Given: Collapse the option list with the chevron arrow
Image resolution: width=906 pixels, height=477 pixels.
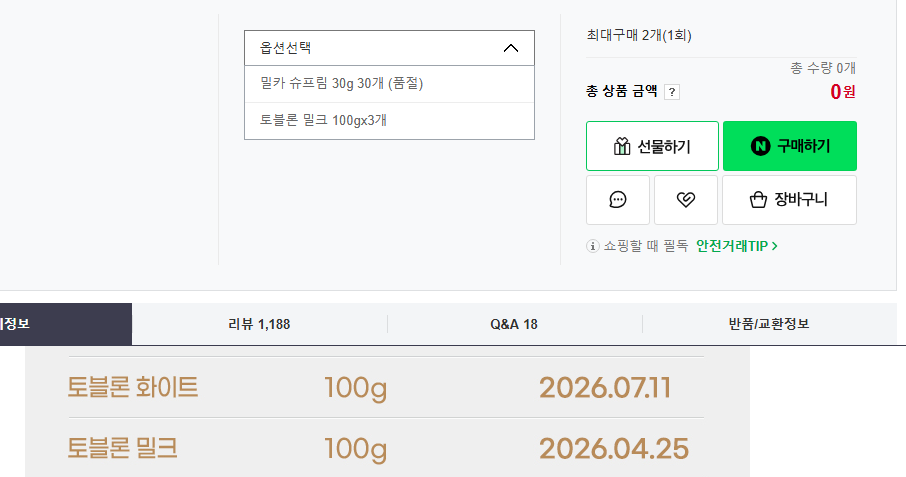Looking at the screenshot, I should point(511,48).
